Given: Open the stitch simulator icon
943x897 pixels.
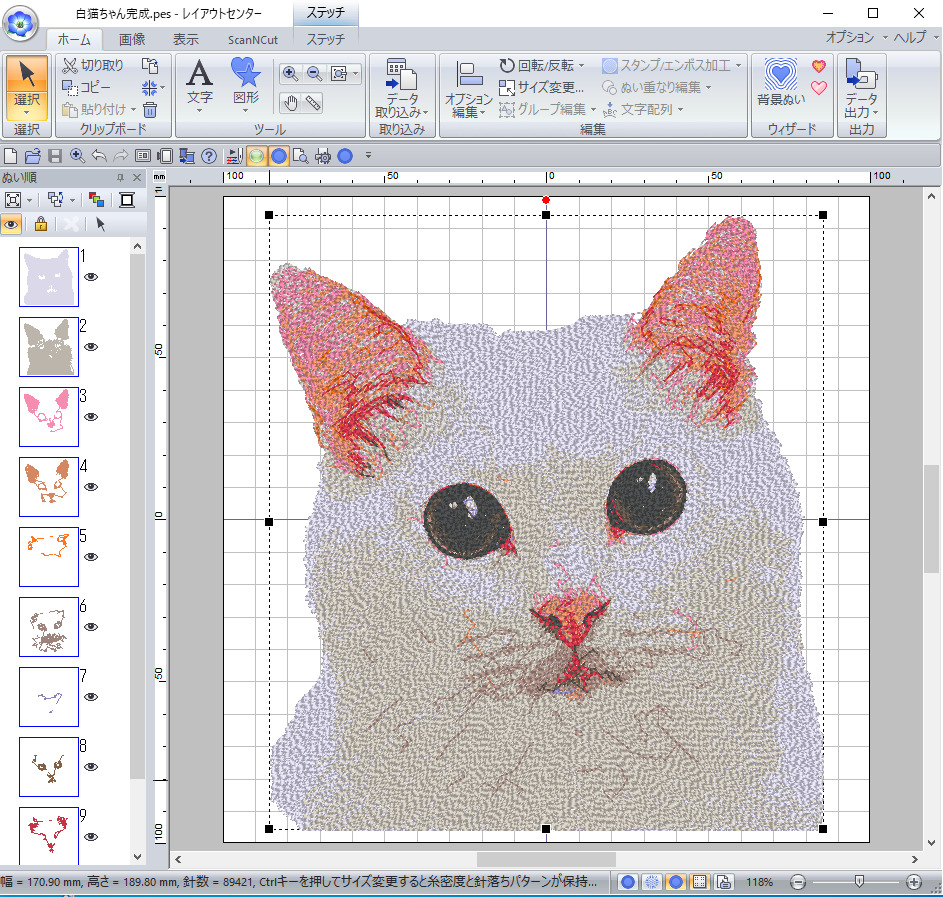Looking at the screenshot, I should click(x=235, y=156).
